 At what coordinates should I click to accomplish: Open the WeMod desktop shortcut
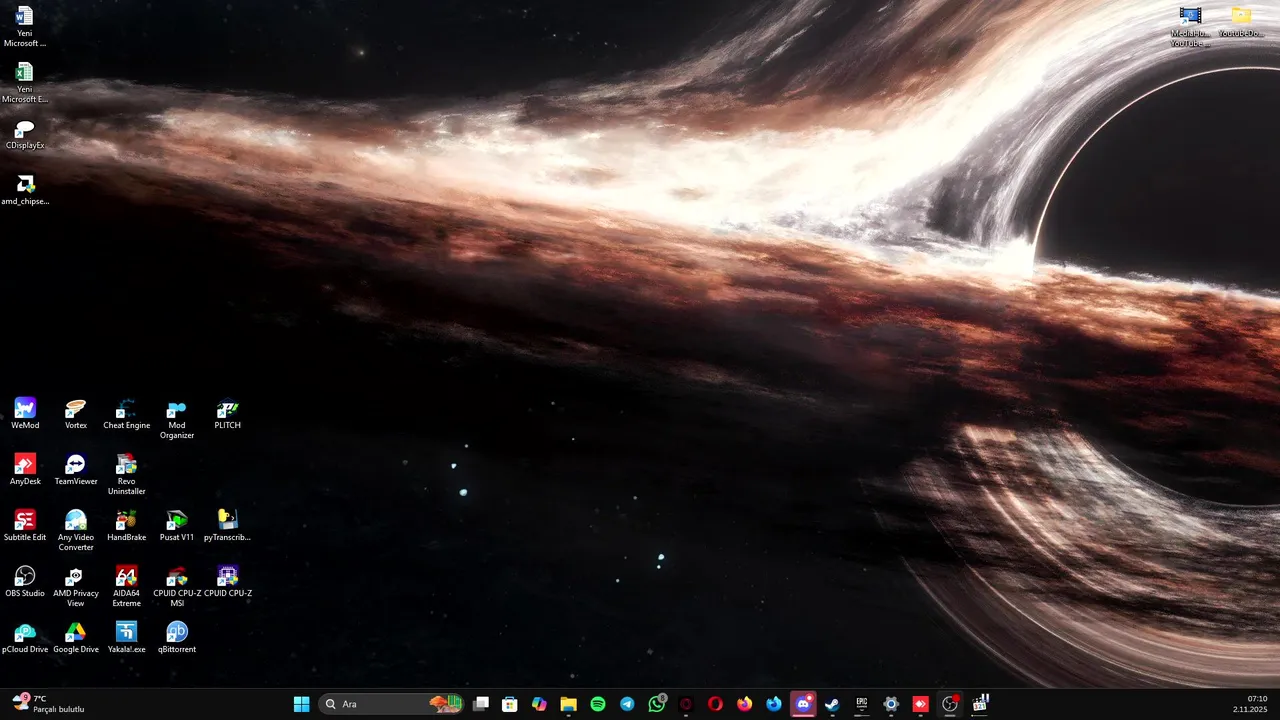25,413
